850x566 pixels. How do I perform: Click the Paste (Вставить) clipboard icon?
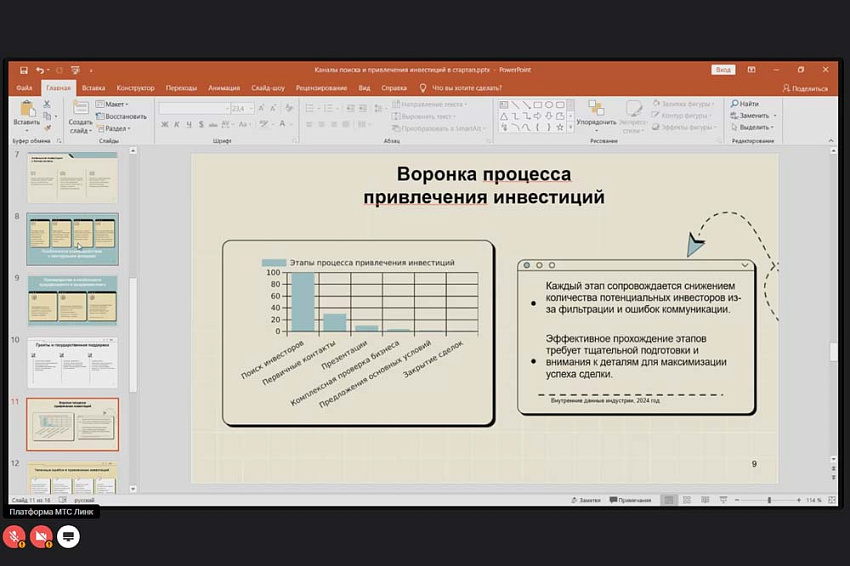point(24,108)
